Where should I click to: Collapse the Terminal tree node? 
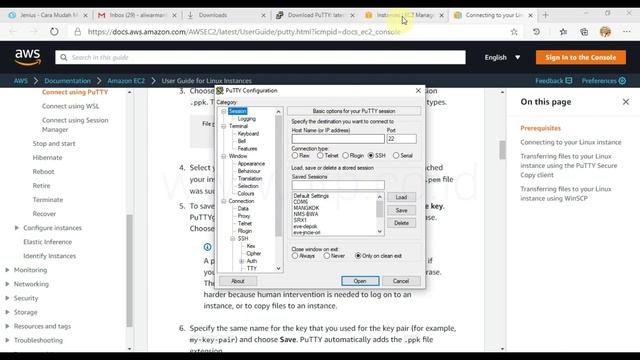(224, 126)
